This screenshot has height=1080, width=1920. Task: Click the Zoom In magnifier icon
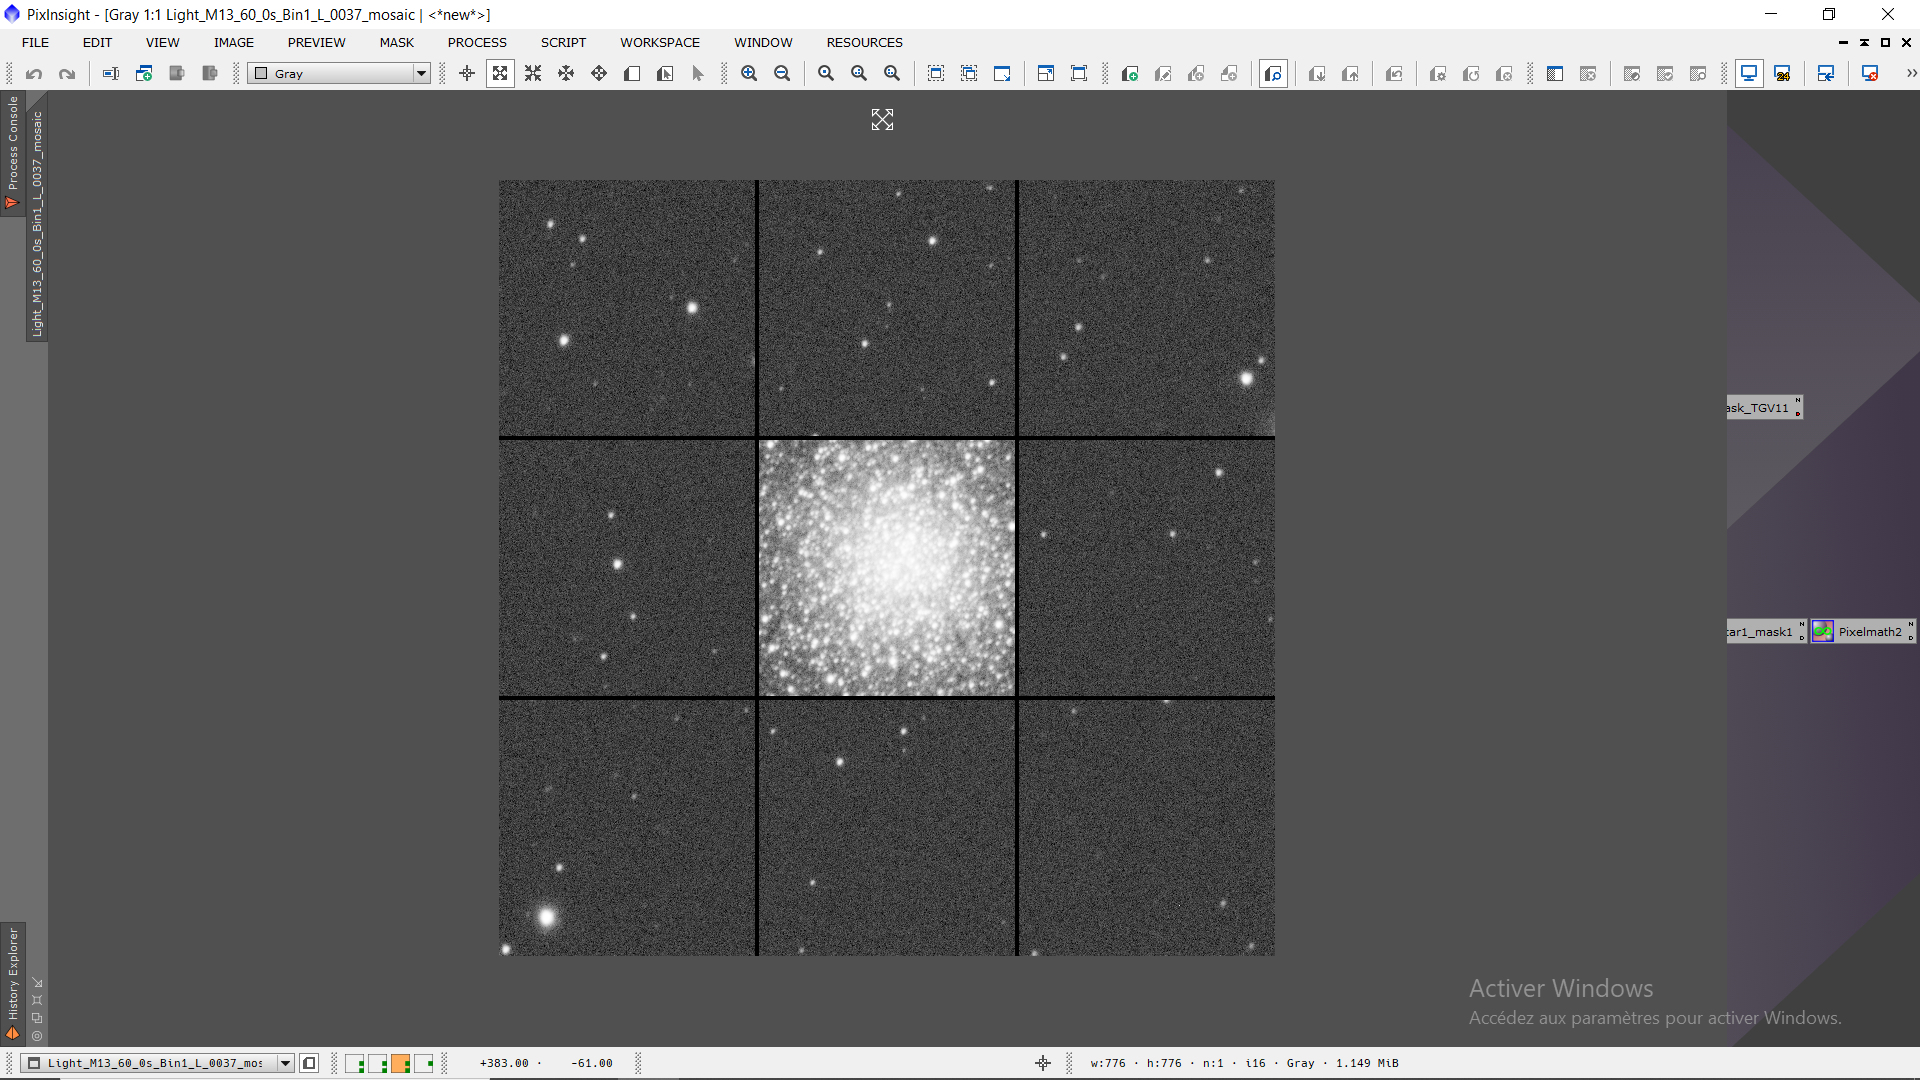(749, 74)
